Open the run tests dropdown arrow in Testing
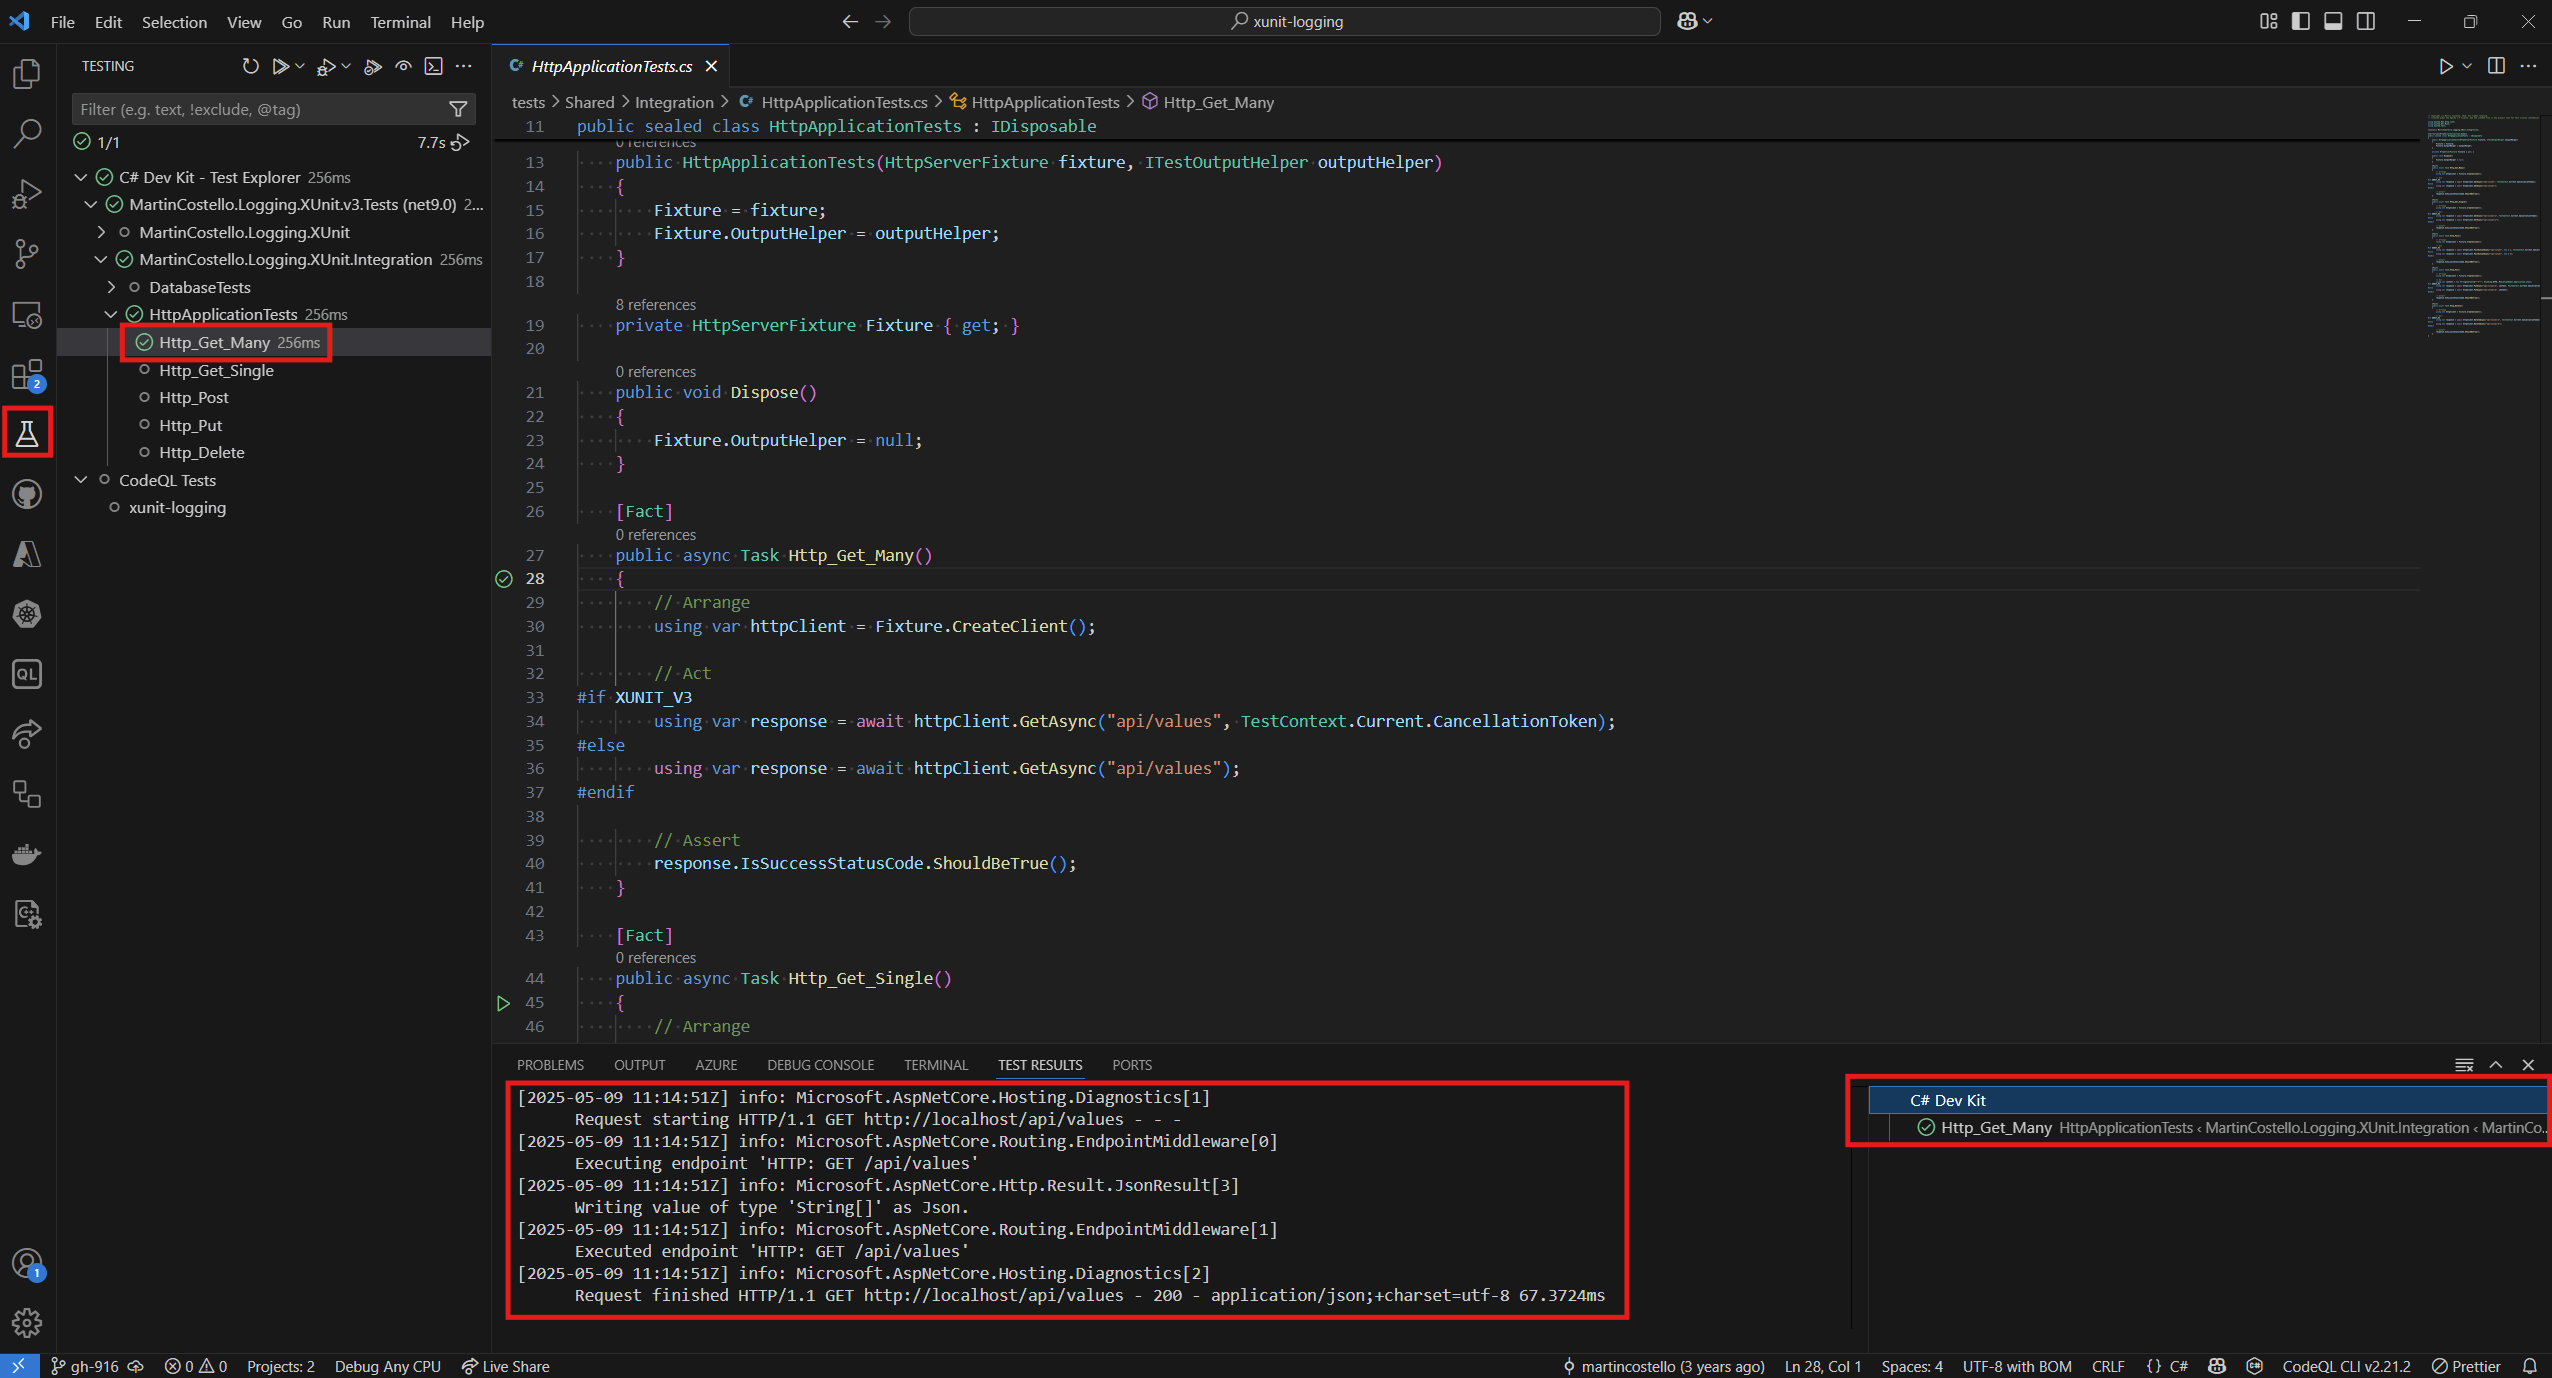2552x1378 pixels. pyautogui.click(x=300, y=66)
